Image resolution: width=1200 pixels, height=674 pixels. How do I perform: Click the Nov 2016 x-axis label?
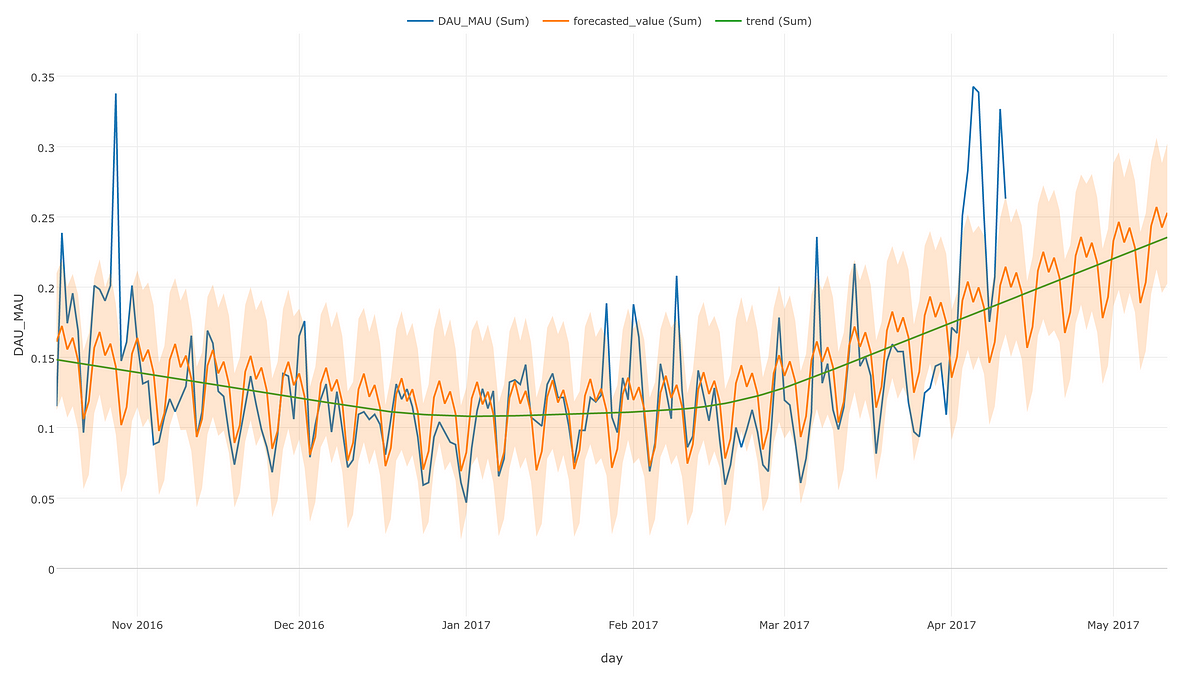click(x=137, y=626)
